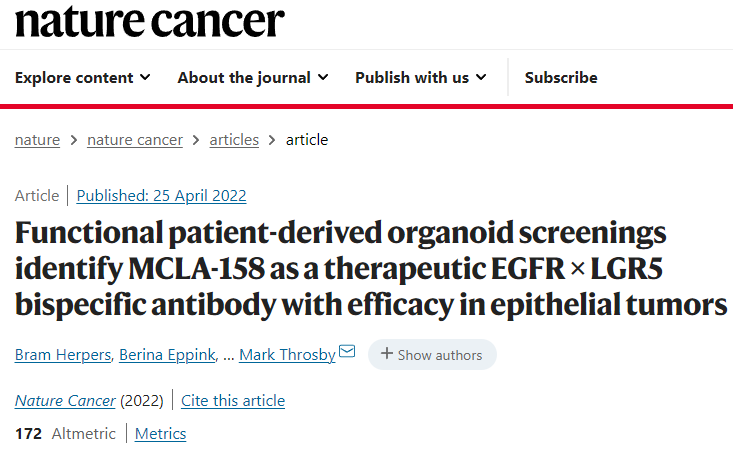Click chevron arrow next to About the journal
This screenshot has width=733, height=450.
point(323,77)
